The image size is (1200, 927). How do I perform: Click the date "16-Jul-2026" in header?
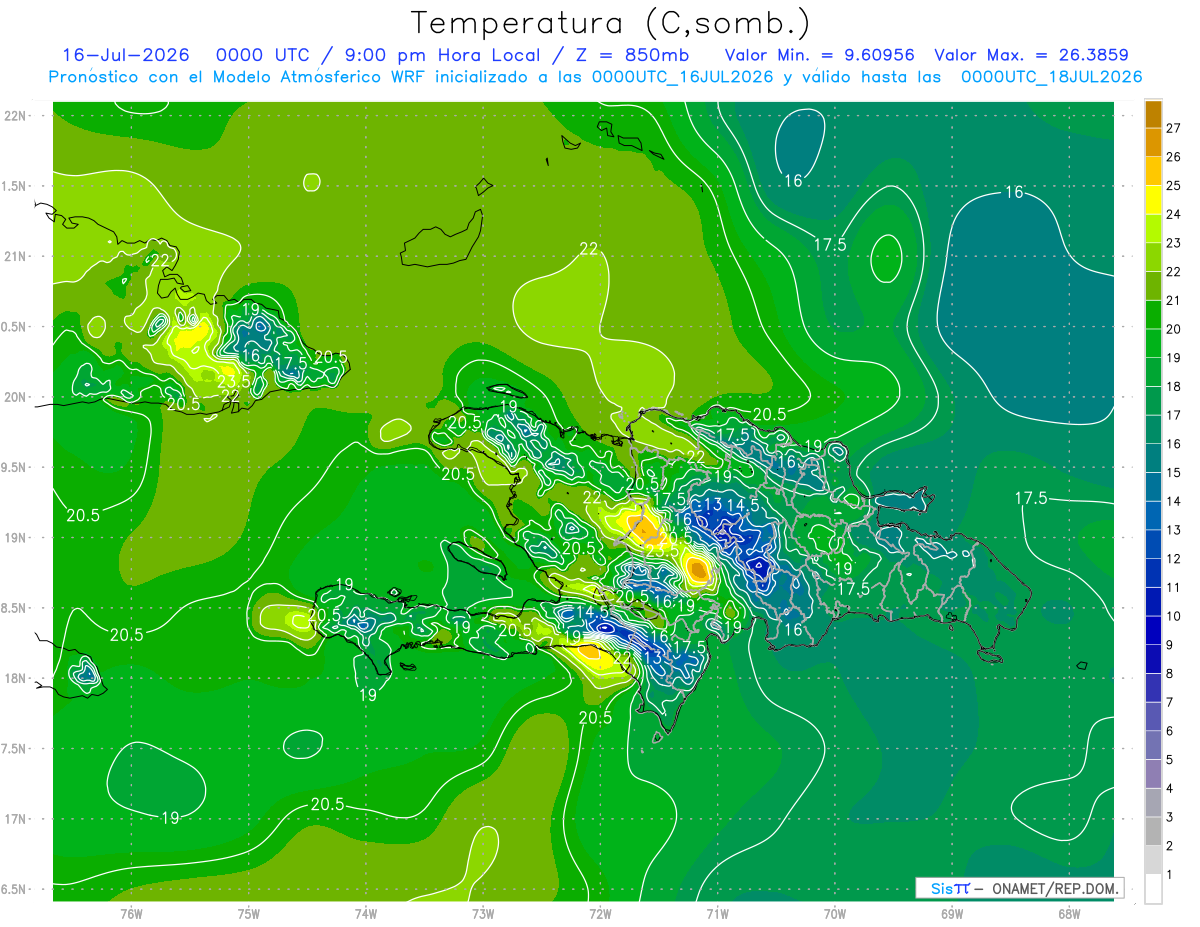click(x=128, y=55)
